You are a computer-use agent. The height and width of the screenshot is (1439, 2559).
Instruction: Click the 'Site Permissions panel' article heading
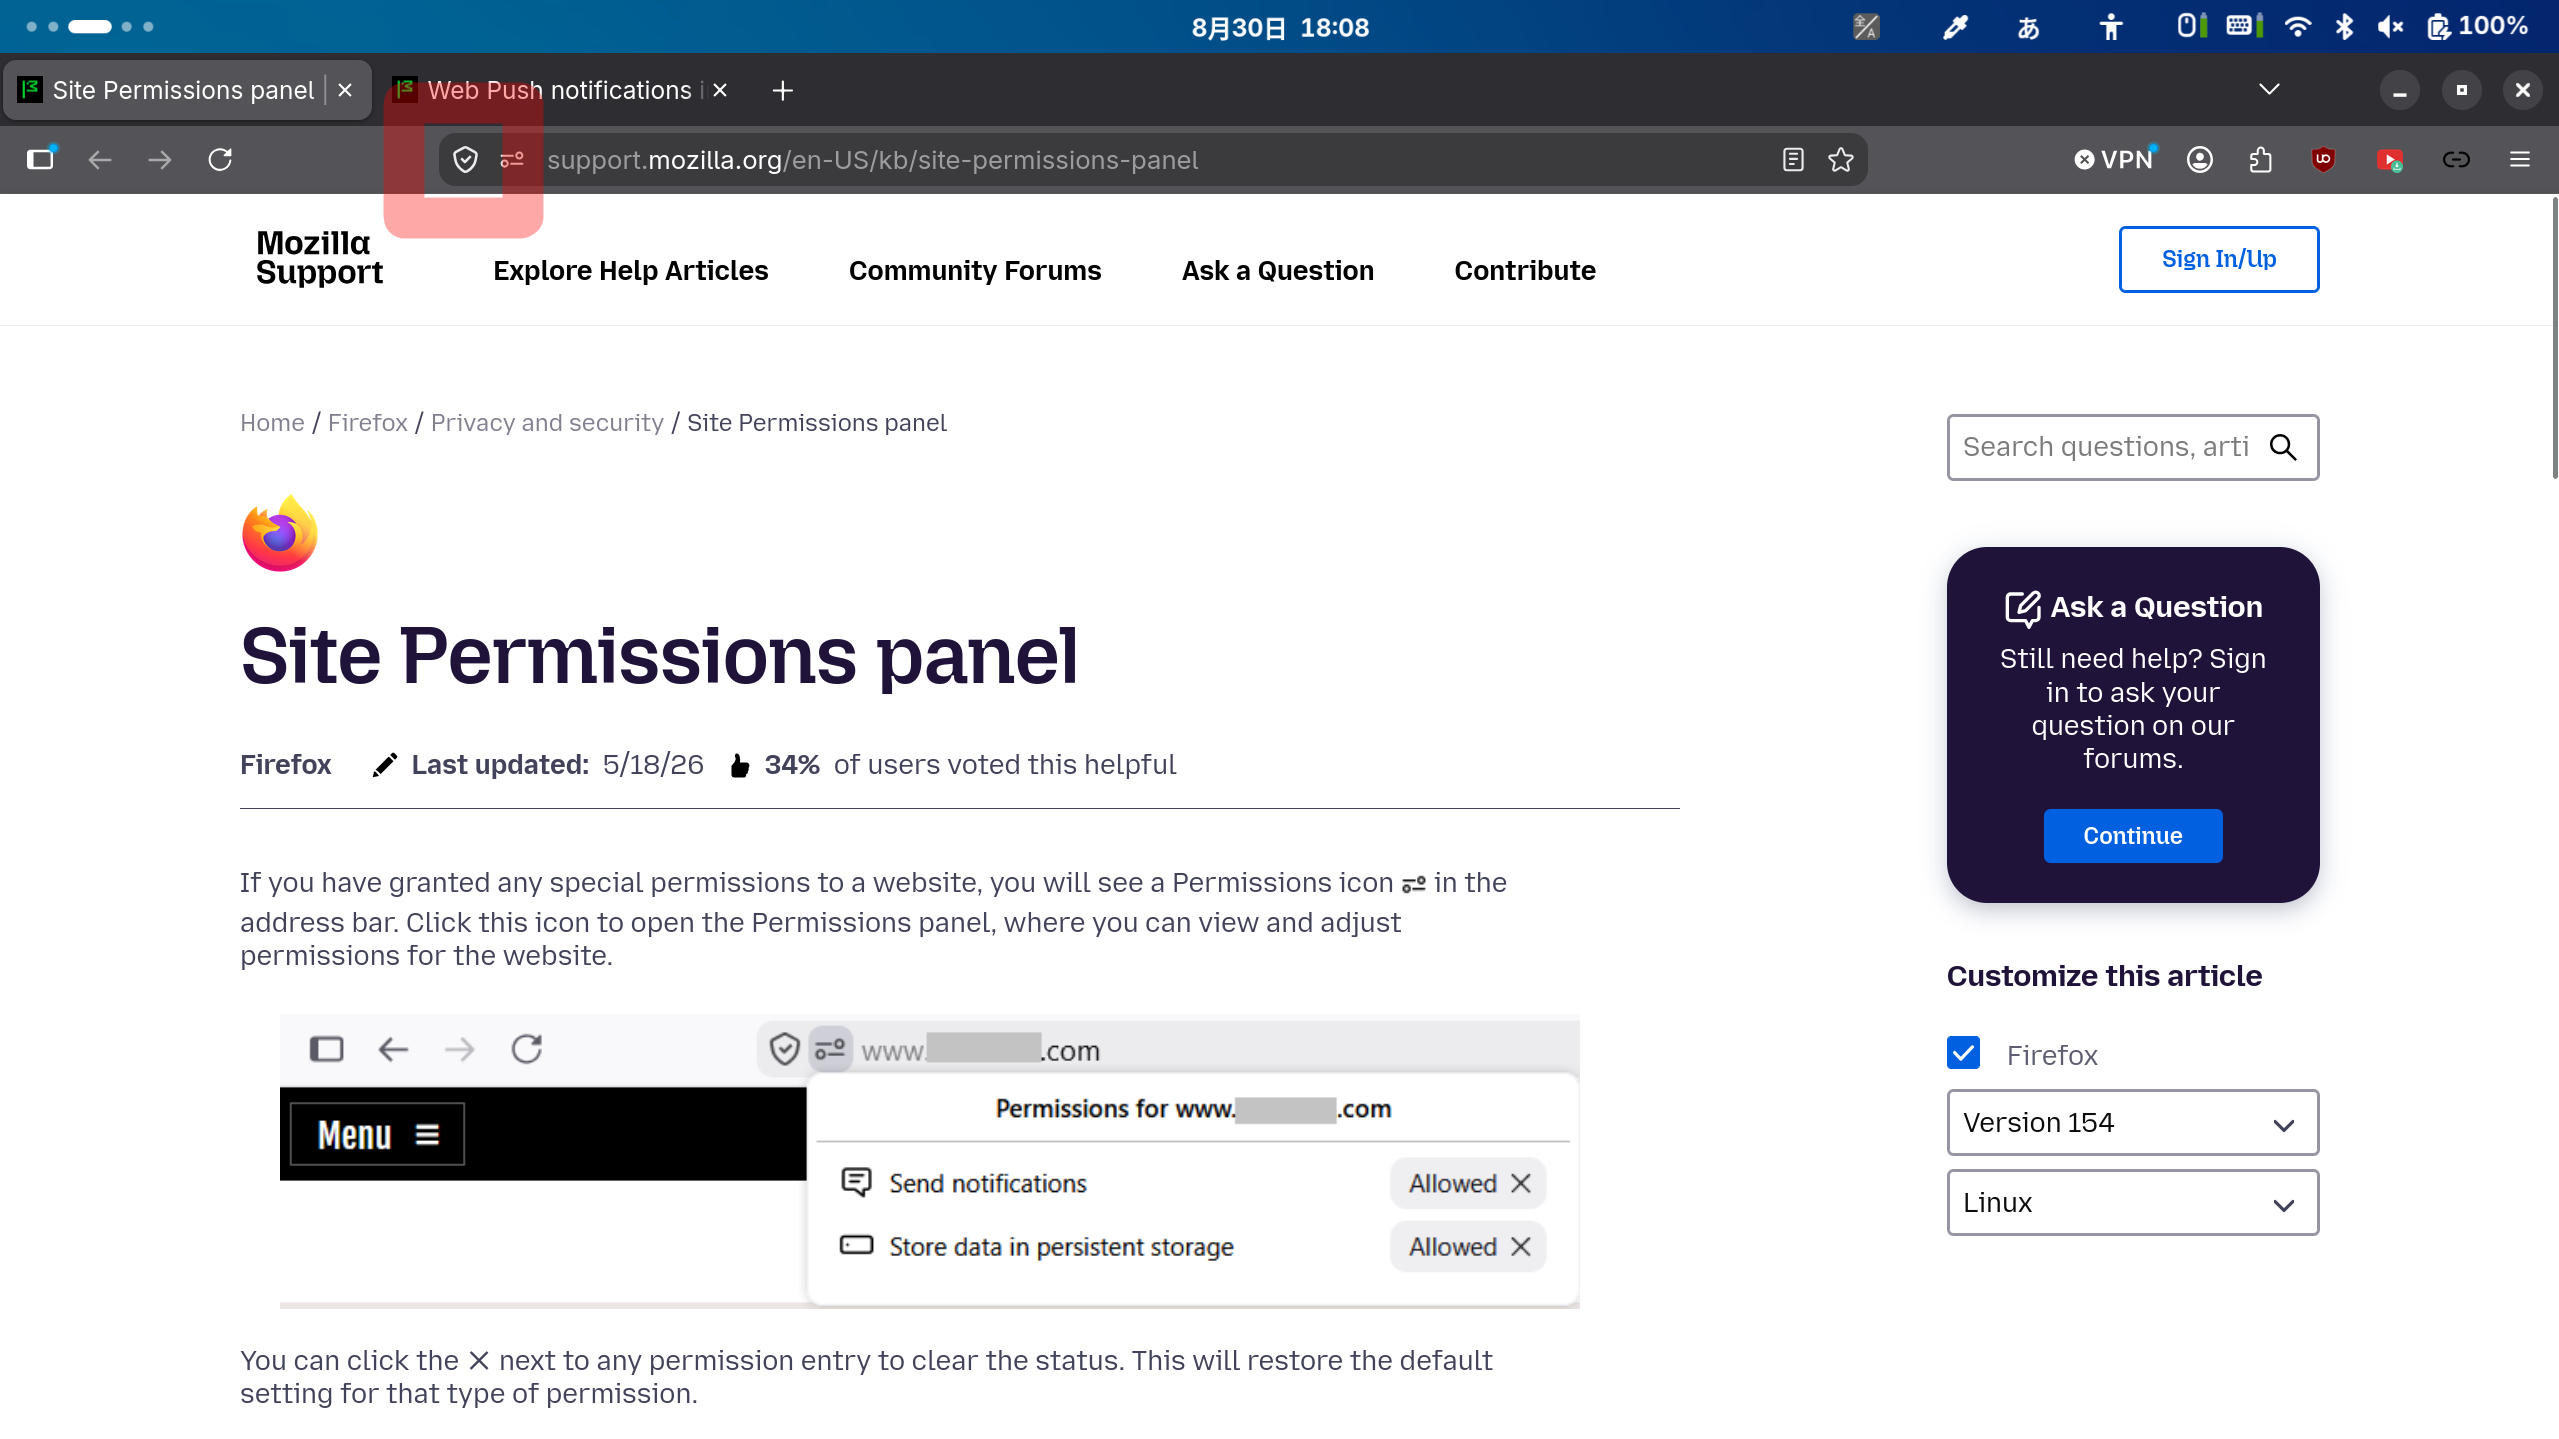pos(659,656)
